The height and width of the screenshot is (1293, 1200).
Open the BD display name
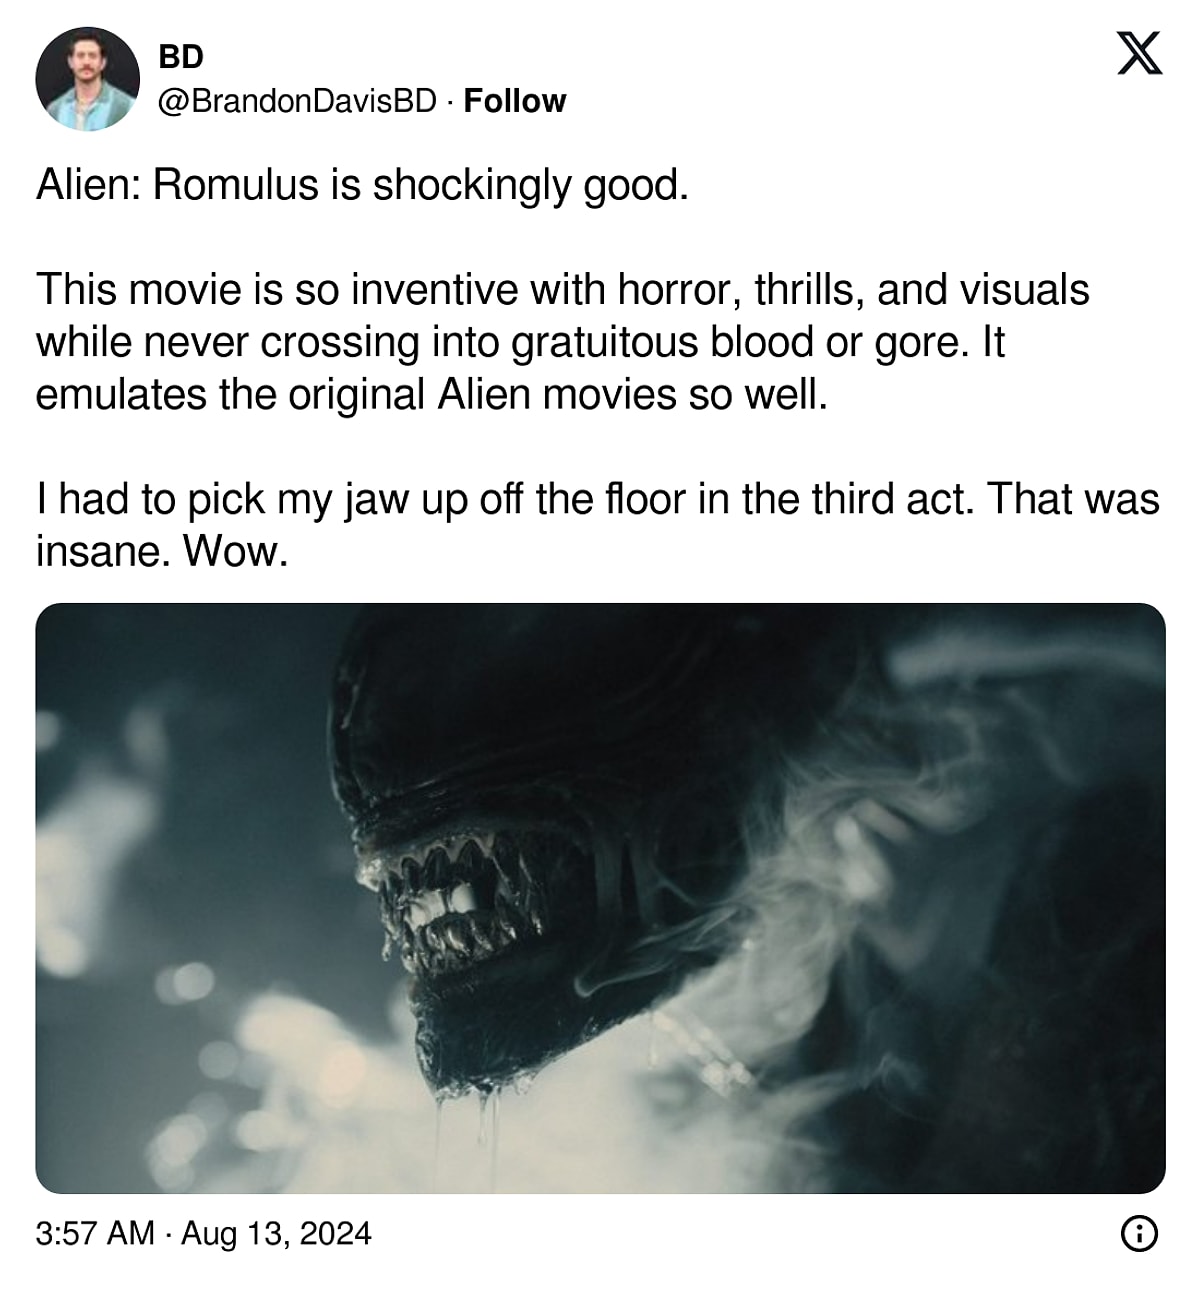coord(181,57)
